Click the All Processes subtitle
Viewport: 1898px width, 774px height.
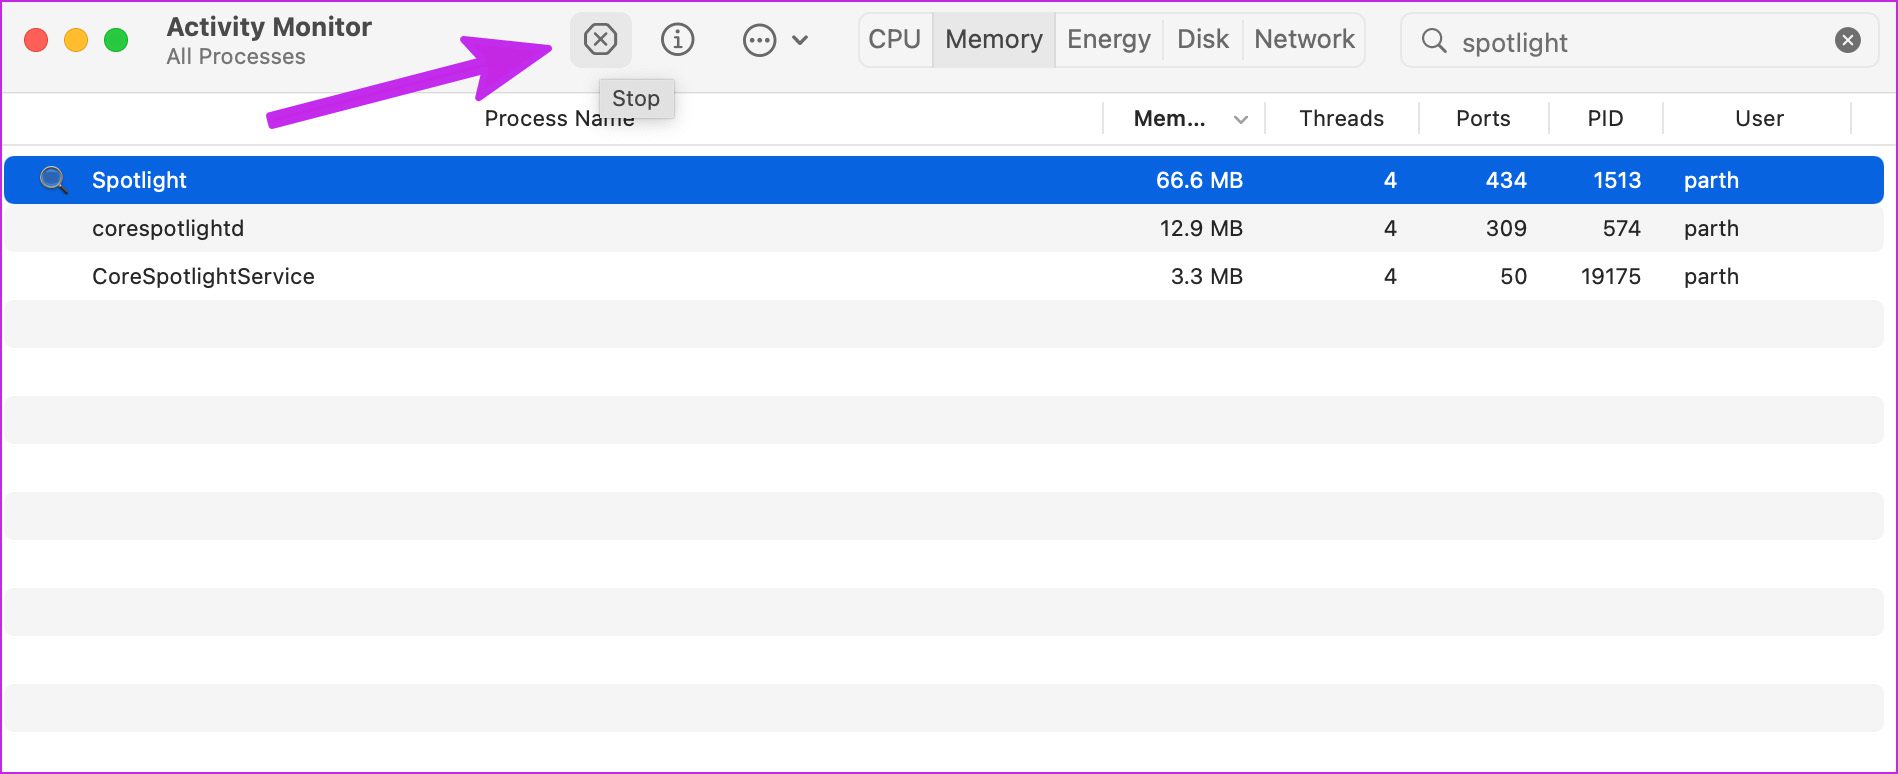(236, 57)
